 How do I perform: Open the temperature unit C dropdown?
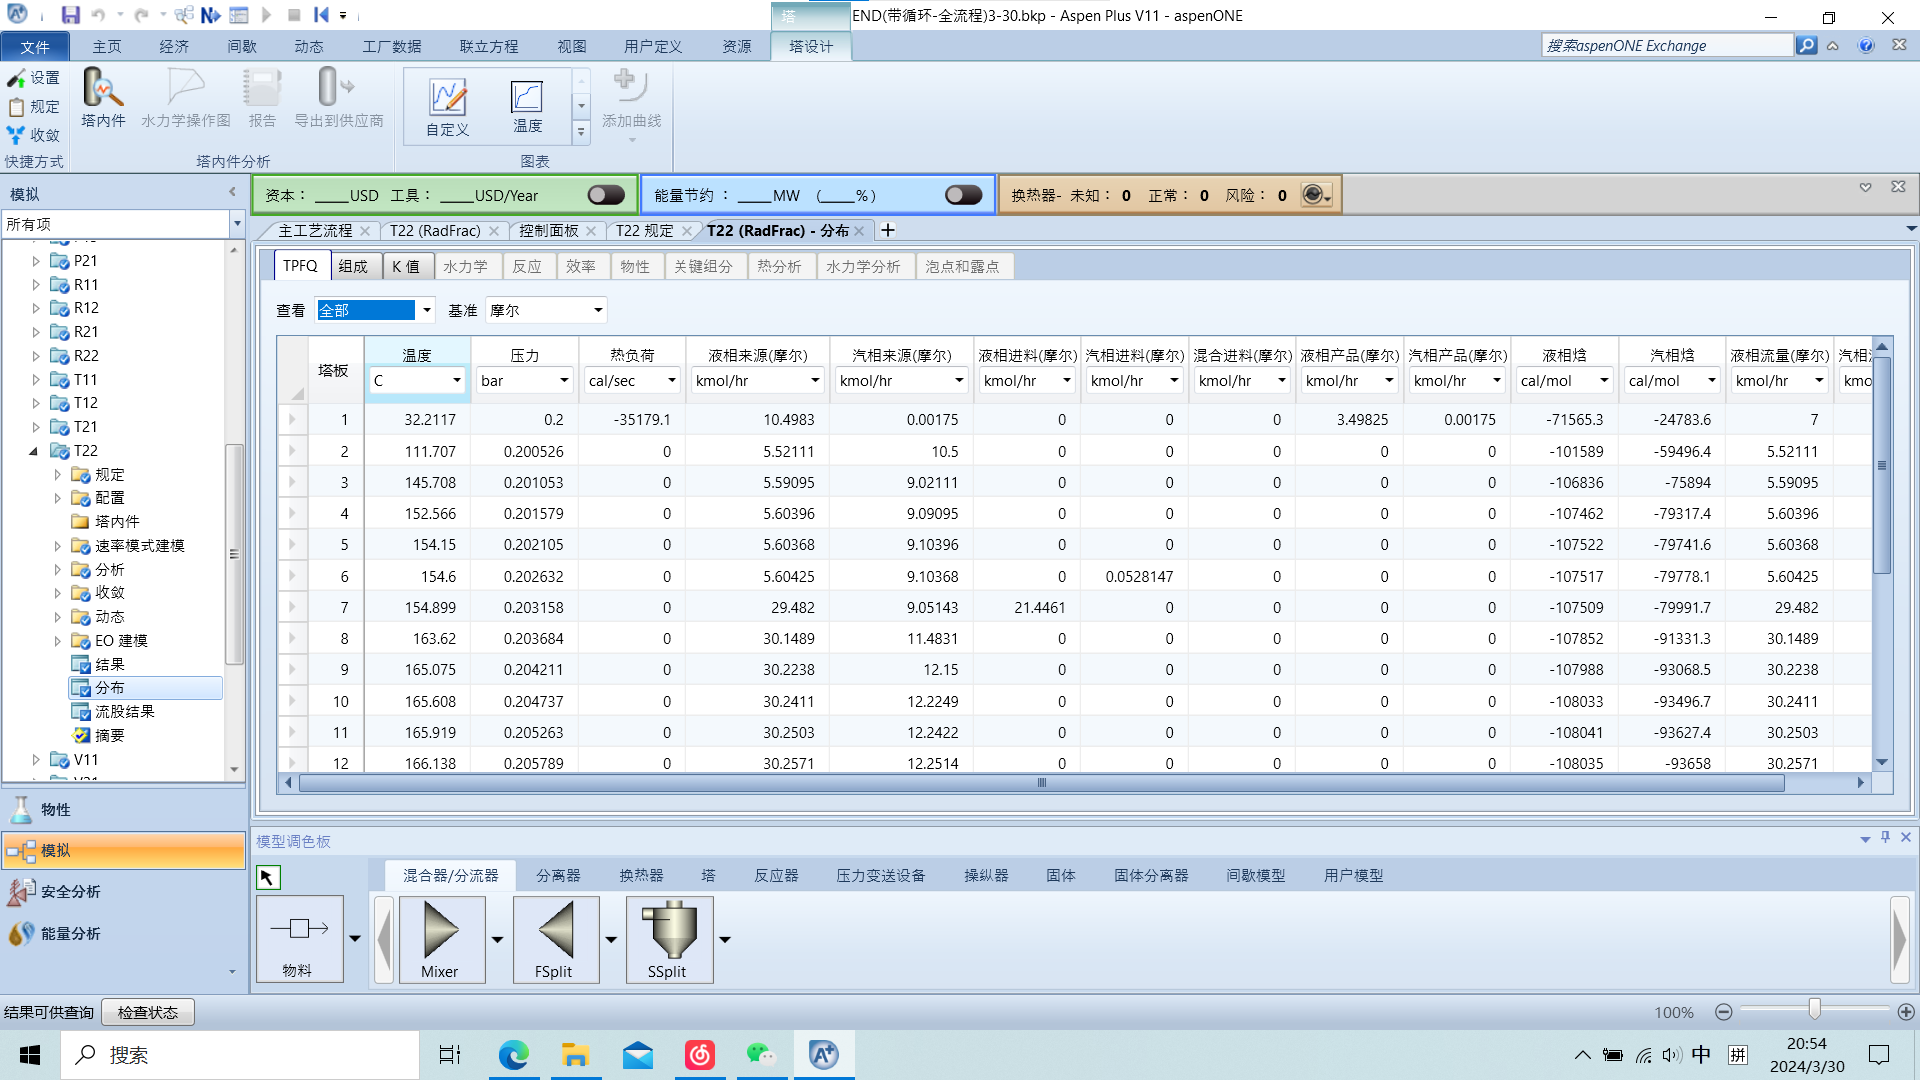[x=457, y=380]
